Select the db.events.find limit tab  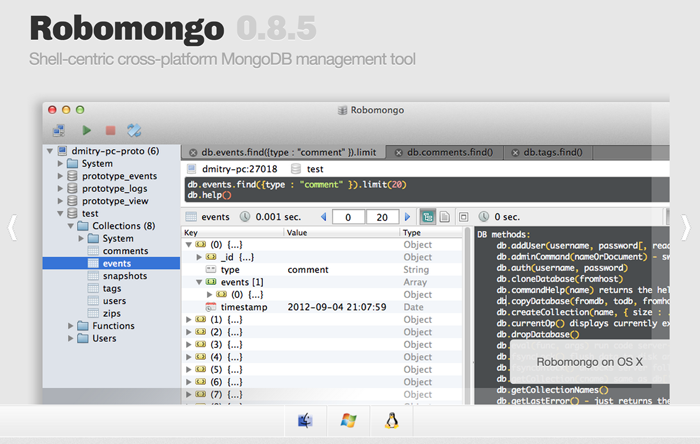[x=288, y=152]
